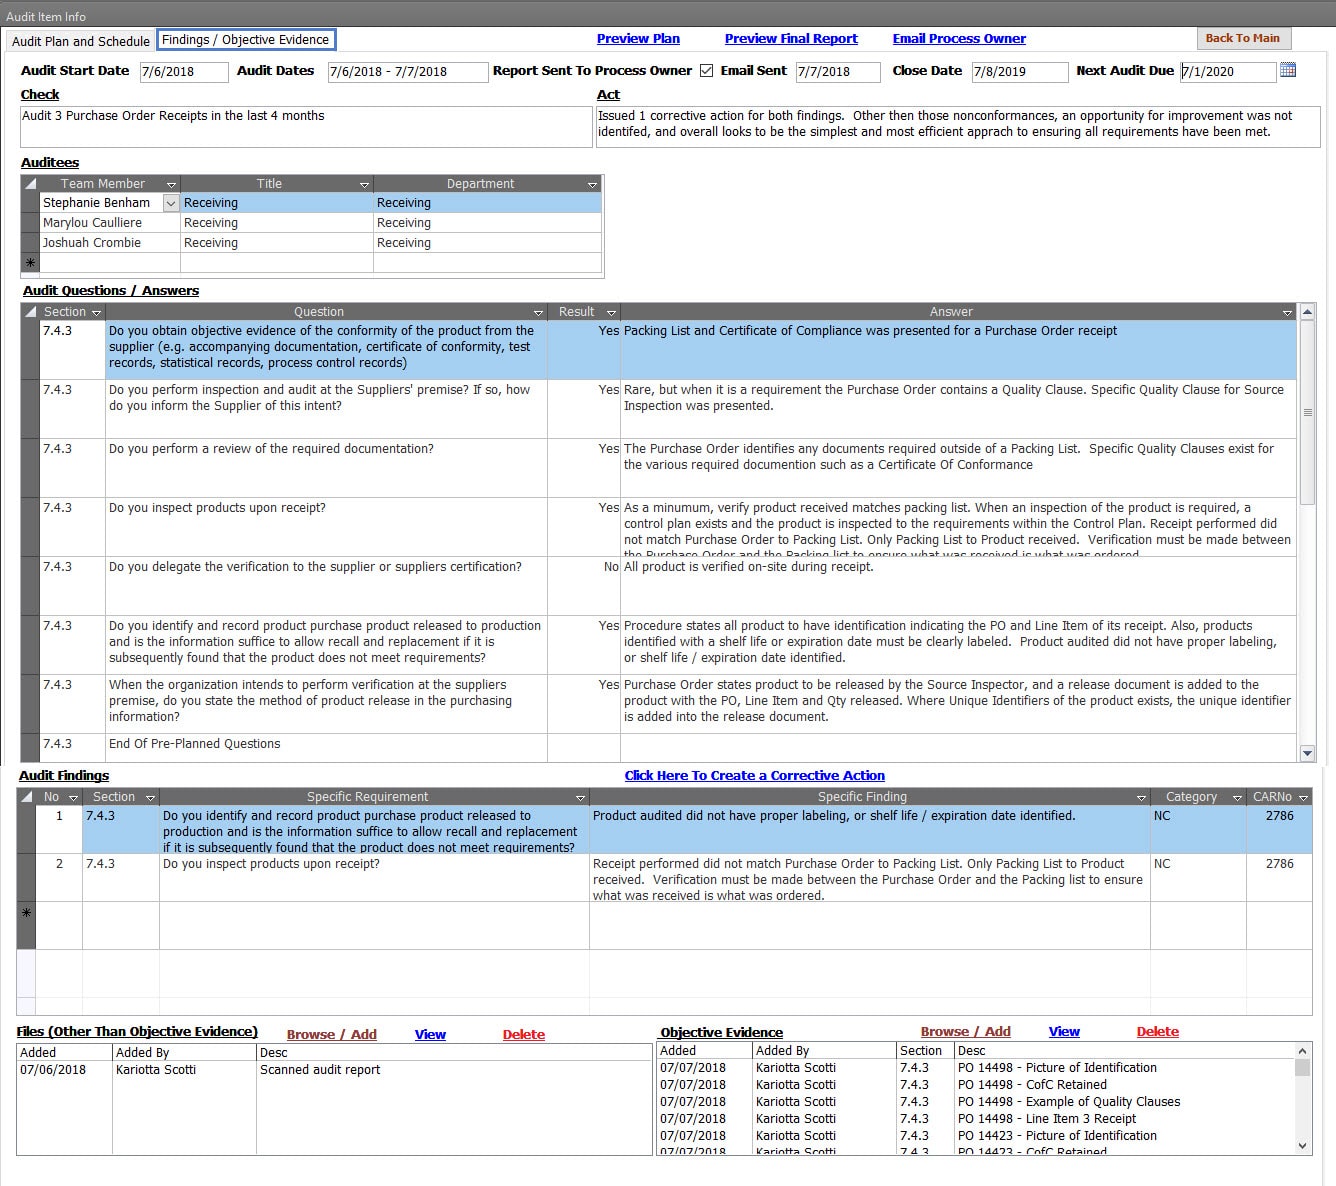Click scroll up arrow of Audit Questions list
Screen dimensions: 1336x1186
pyautogui.click(x=1307, y=313)
